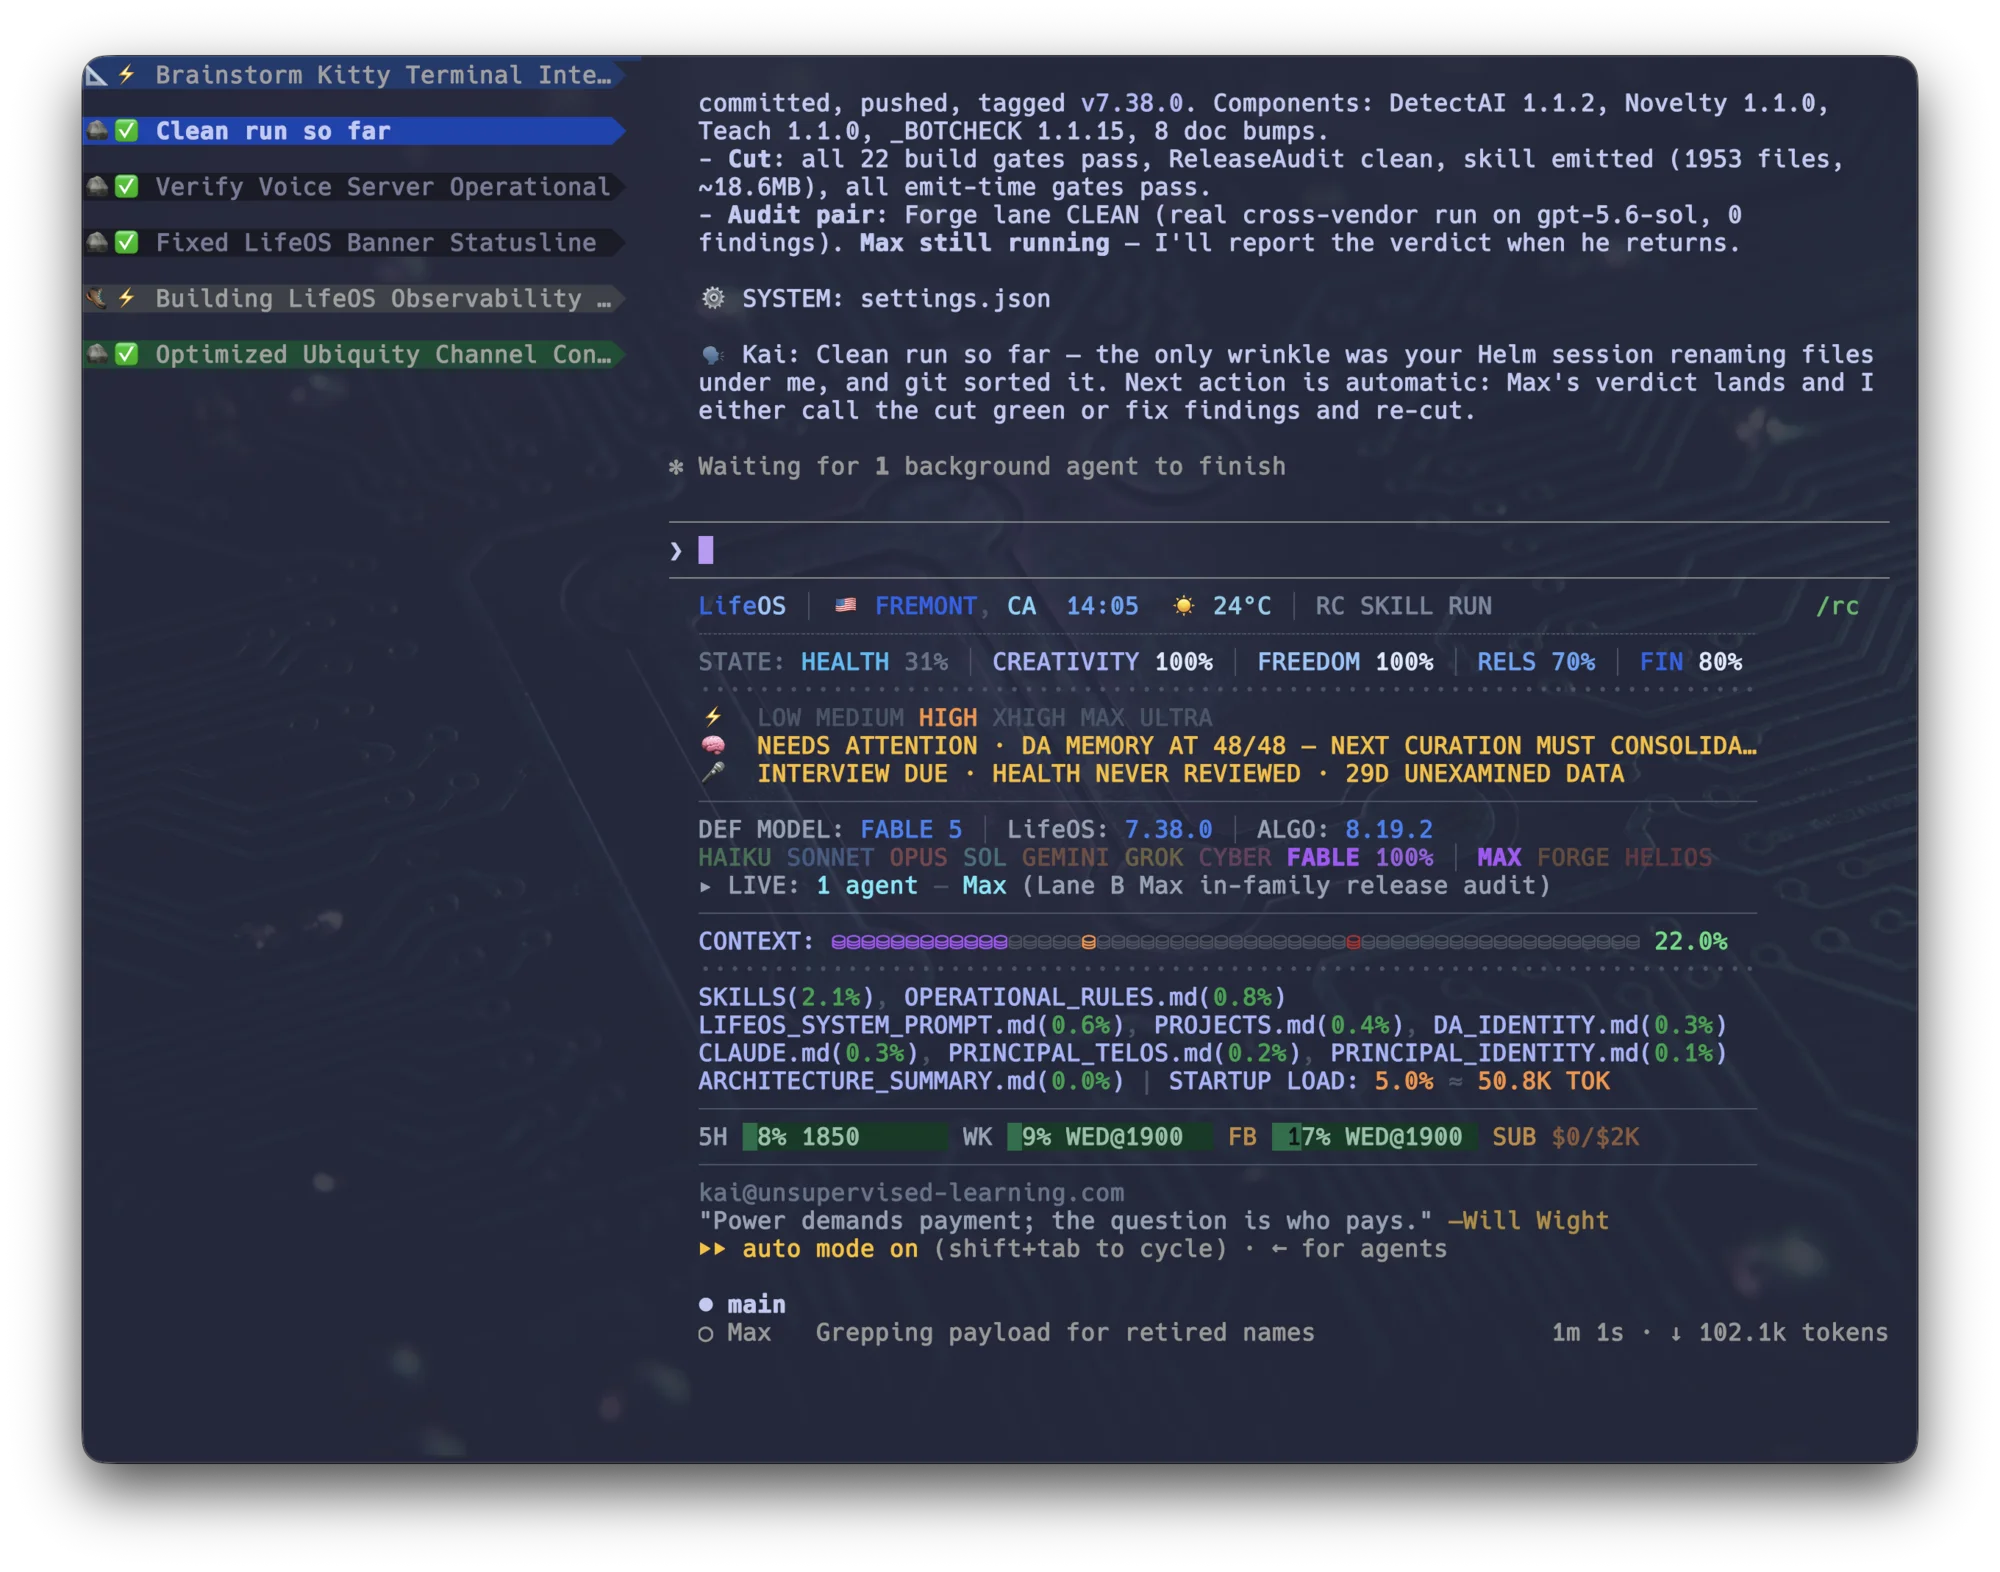The image size is (2000, 1572).
Task: Click the lightning icon on Brainstorm Kitty tab
Action: click(x=127, y=75)
